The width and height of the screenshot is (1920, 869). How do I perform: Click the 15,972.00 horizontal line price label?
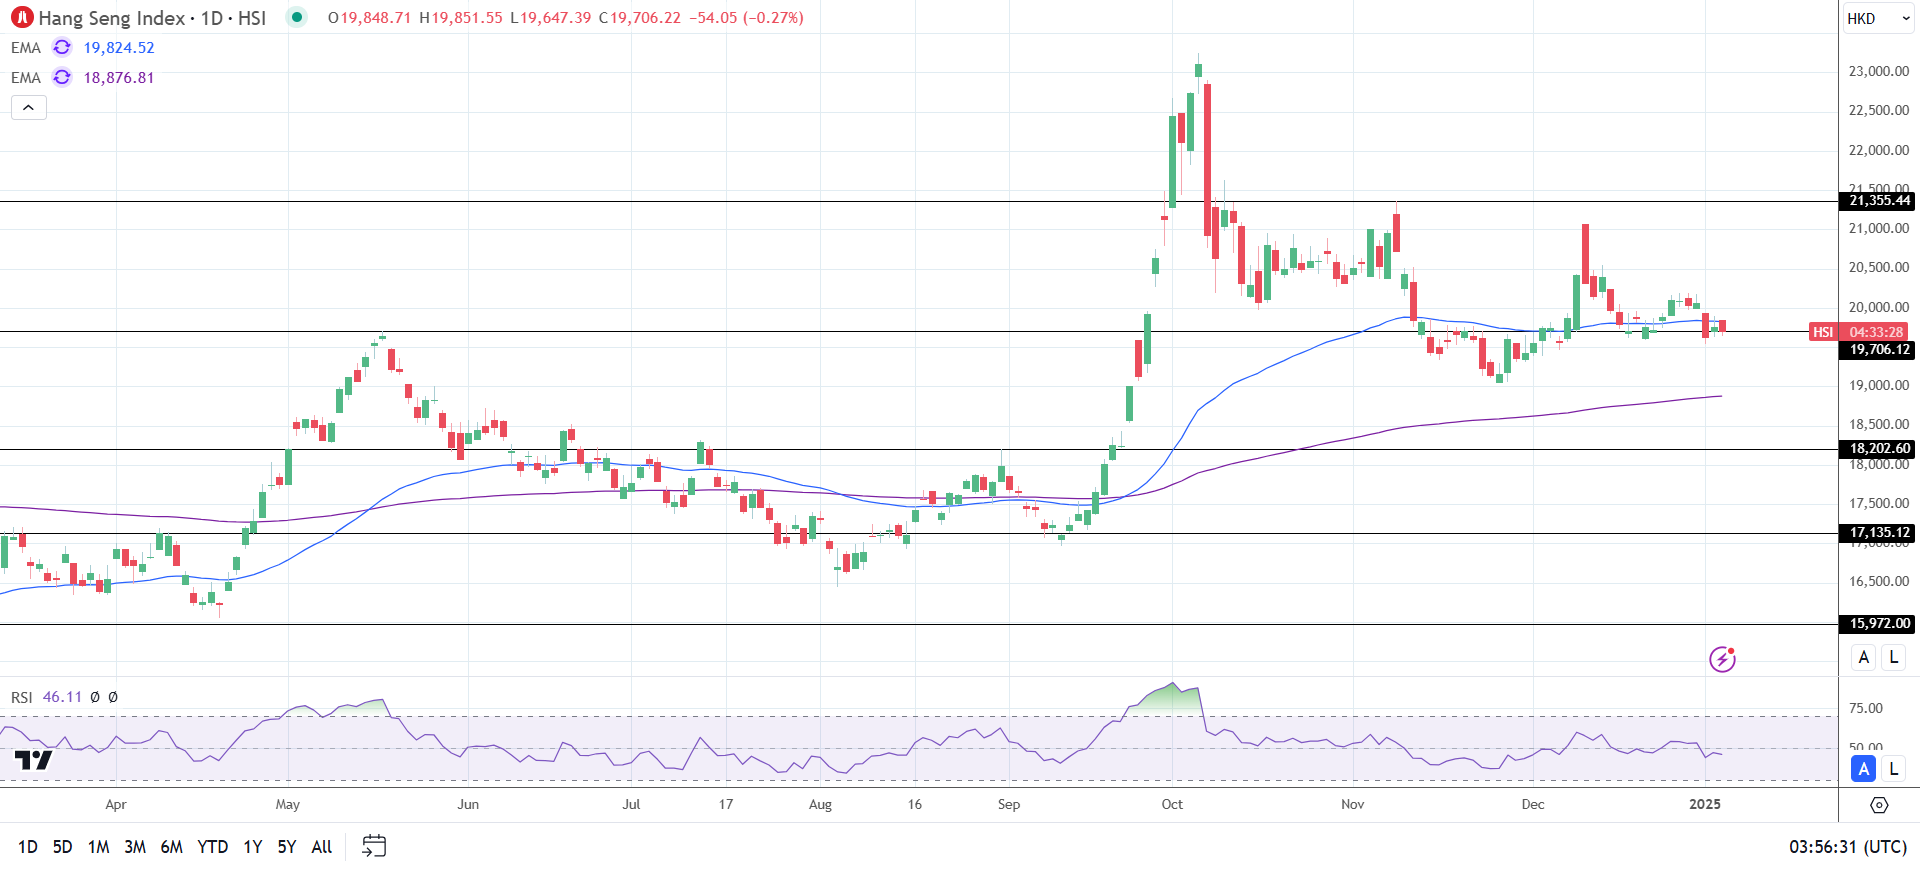click(x=1879, y=624)
